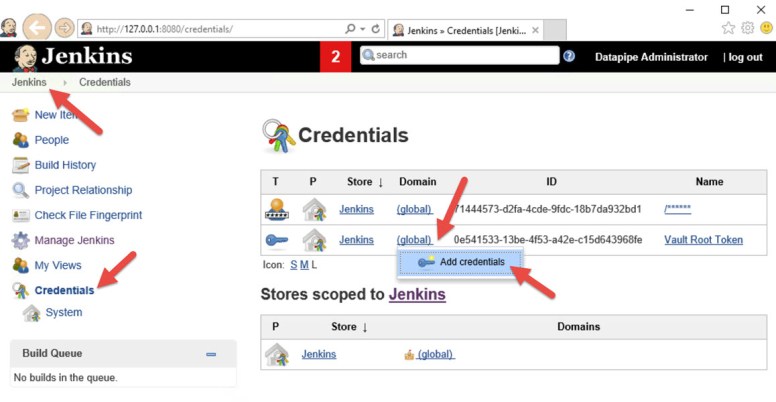Click username-password type icon in first row
776x402 pixels.
click(277, 209)
